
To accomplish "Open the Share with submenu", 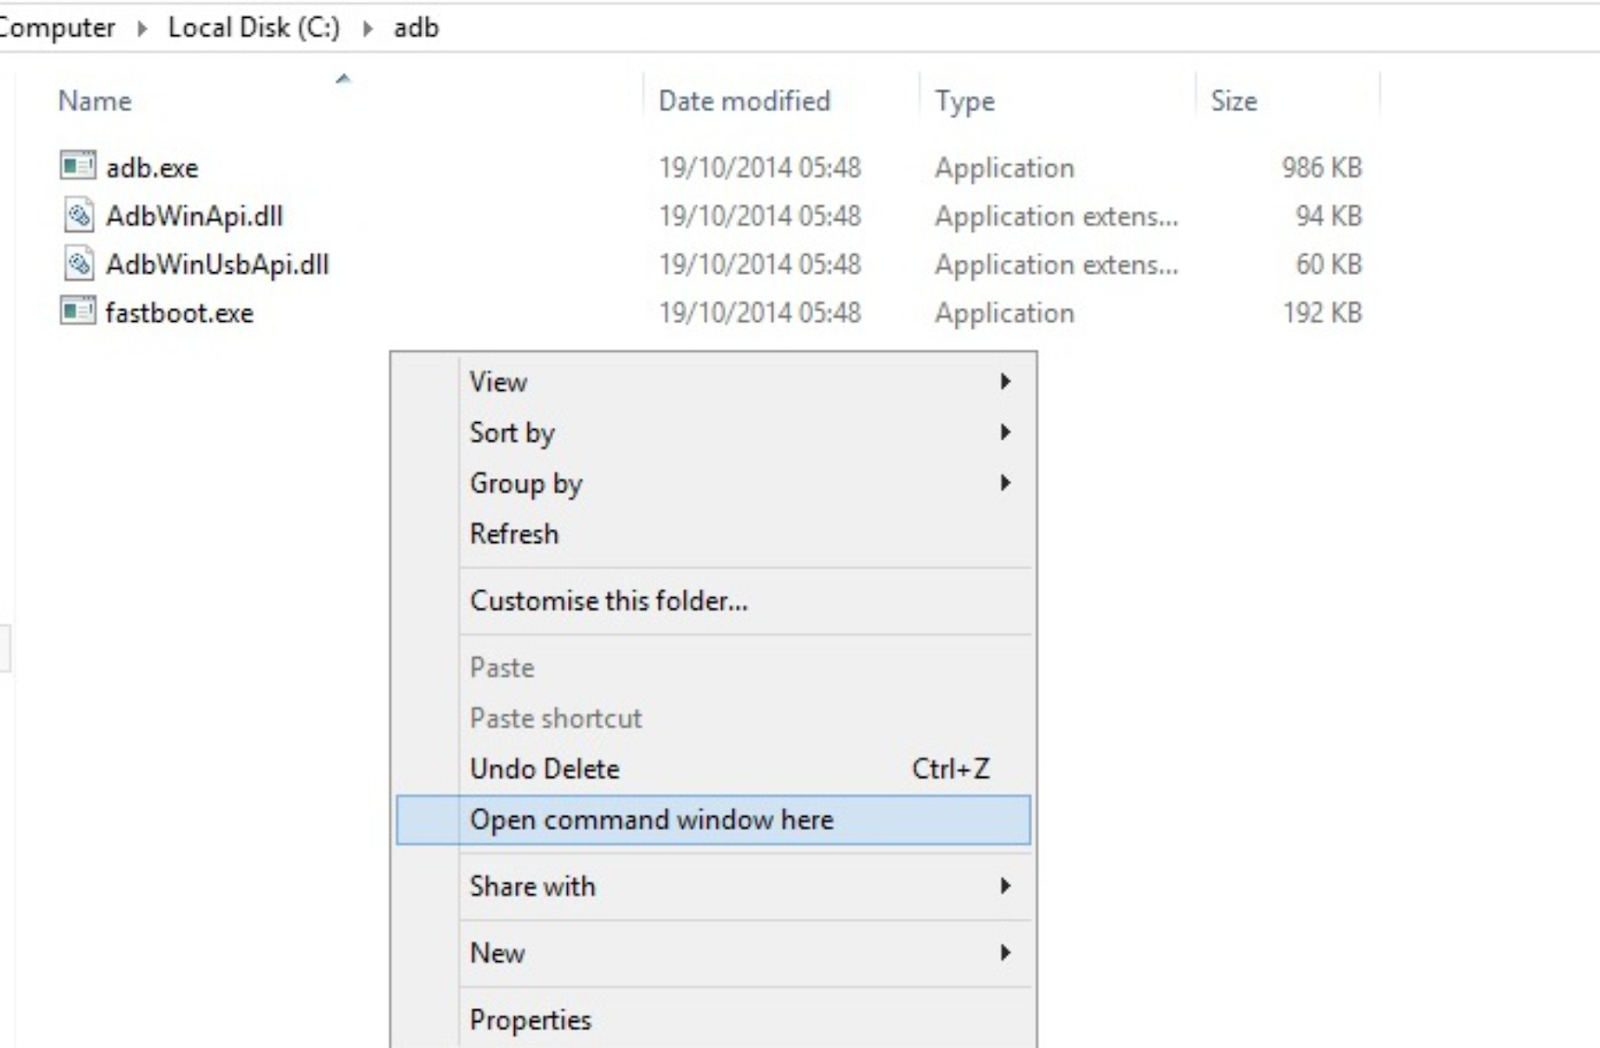I will [x=532, y=886].
